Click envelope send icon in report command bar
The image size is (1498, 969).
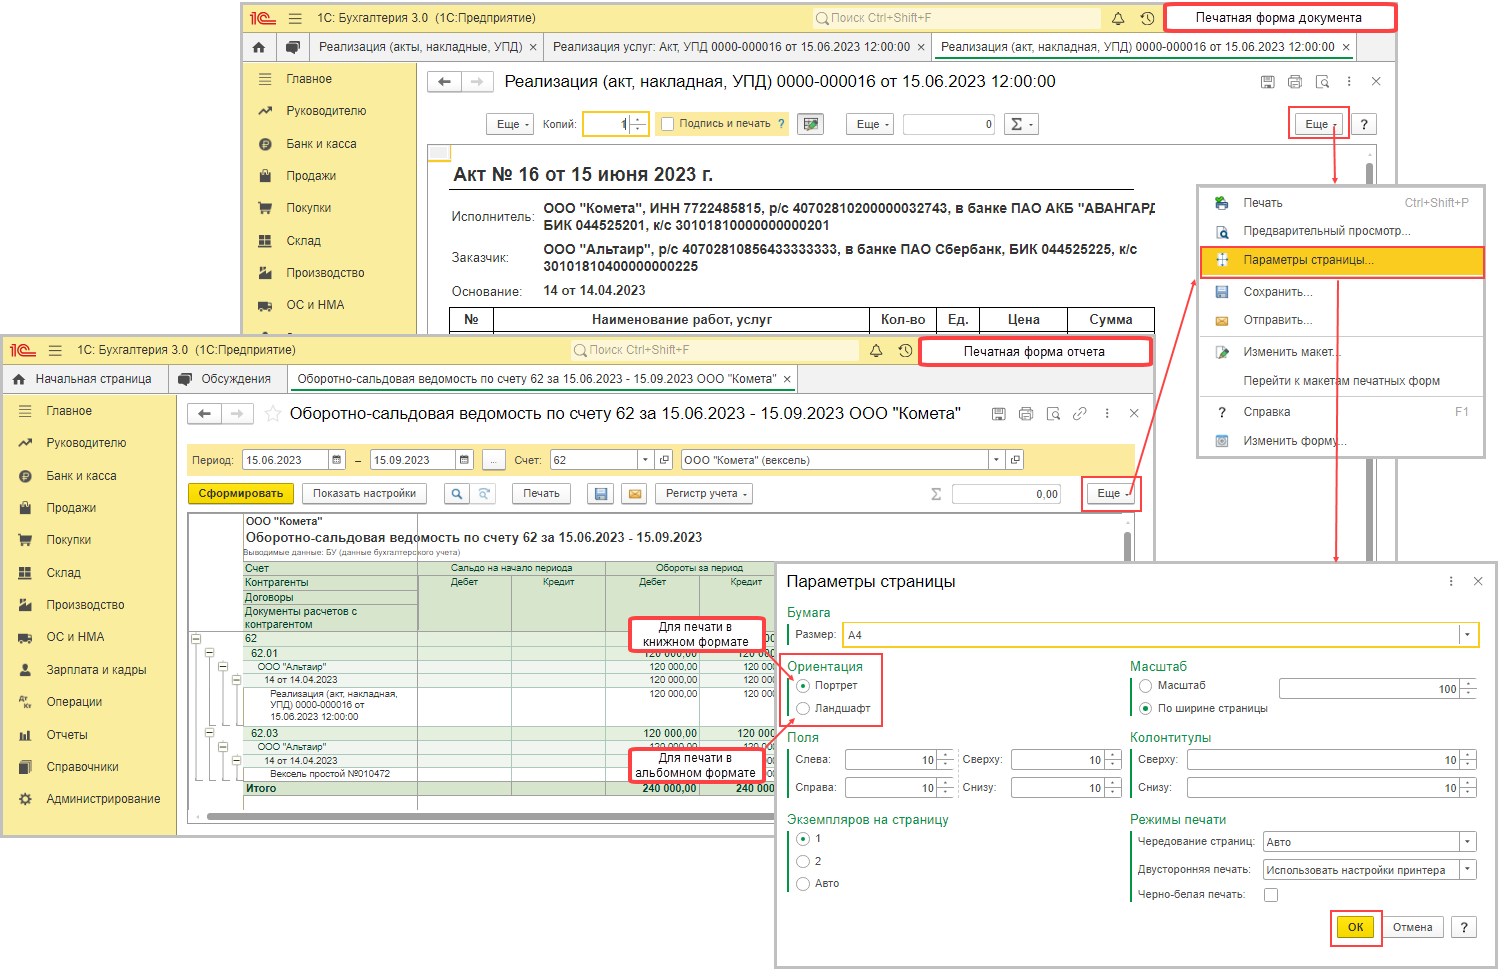(x=633, y=494)
